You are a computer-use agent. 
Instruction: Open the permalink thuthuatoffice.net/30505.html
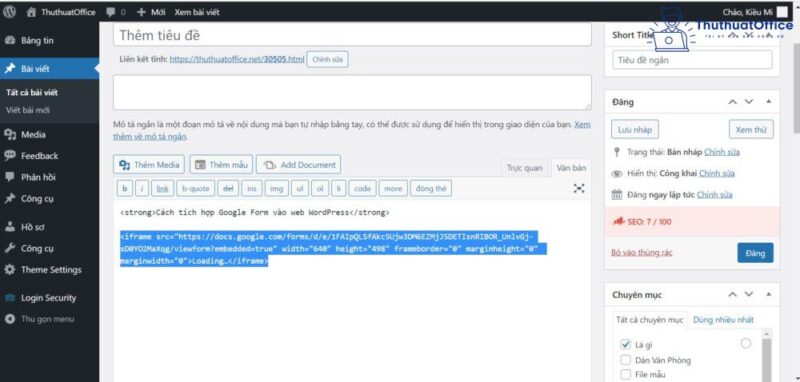point(237,59)
